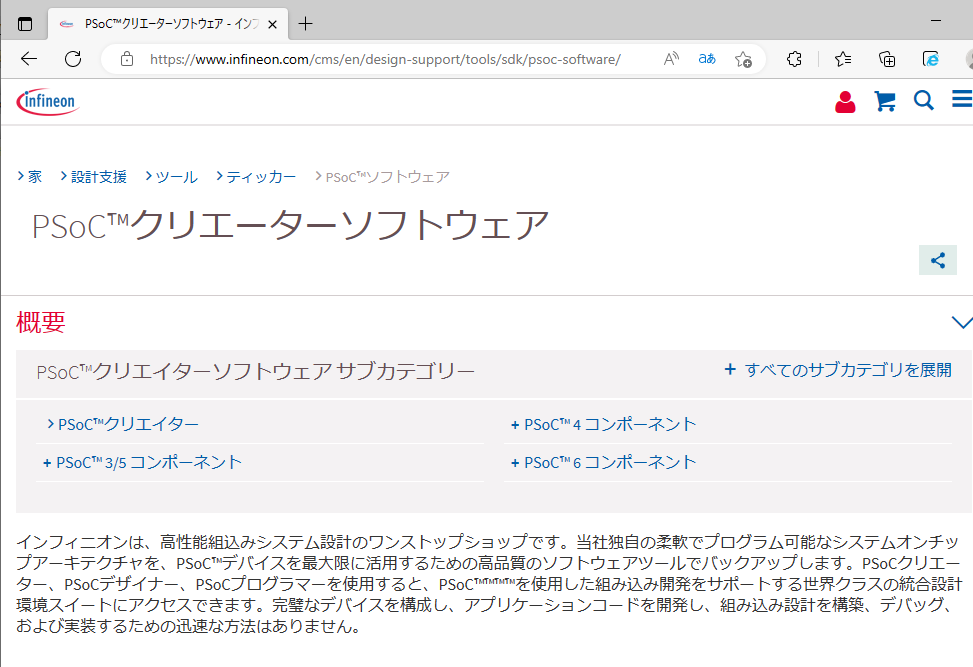Click the PSoC™クリエーターソフトウェア page title
973x667 pixels.
pyautogui.click(x=290, y=225)
